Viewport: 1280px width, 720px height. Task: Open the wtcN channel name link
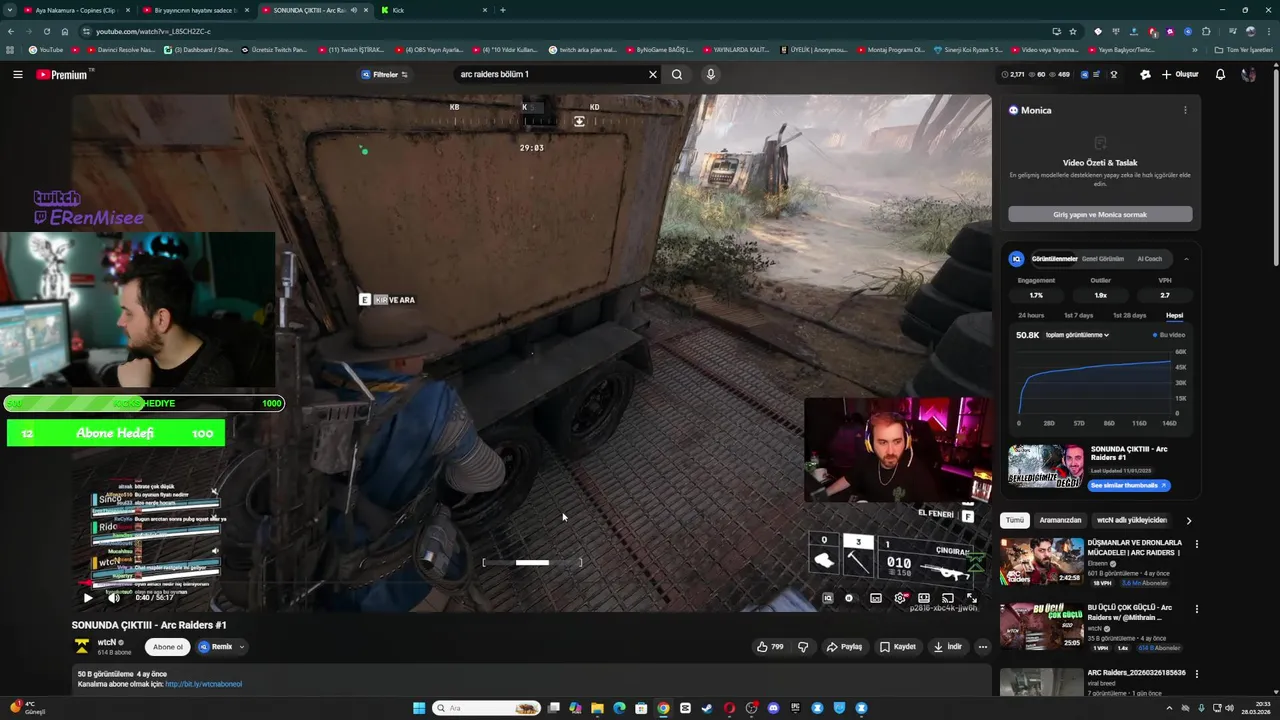pyautogui.click(x=105, y=642)
